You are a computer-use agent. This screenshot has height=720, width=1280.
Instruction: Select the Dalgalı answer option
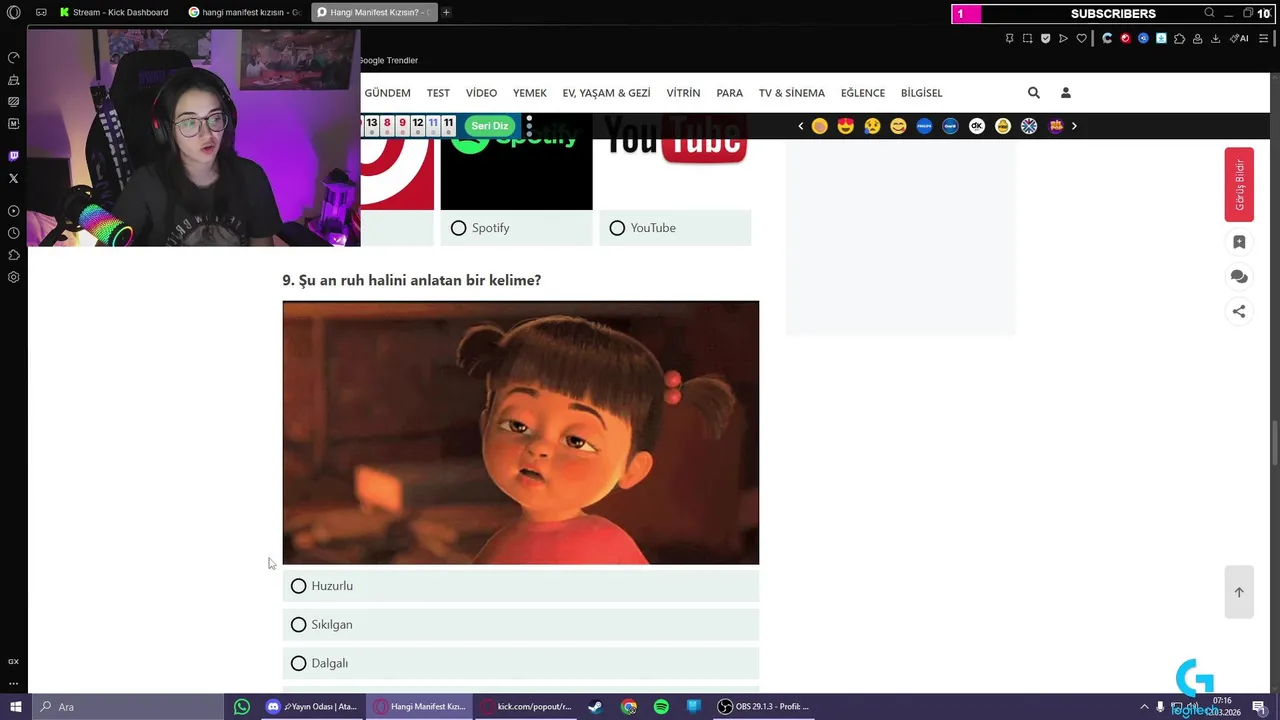[520, 663]
